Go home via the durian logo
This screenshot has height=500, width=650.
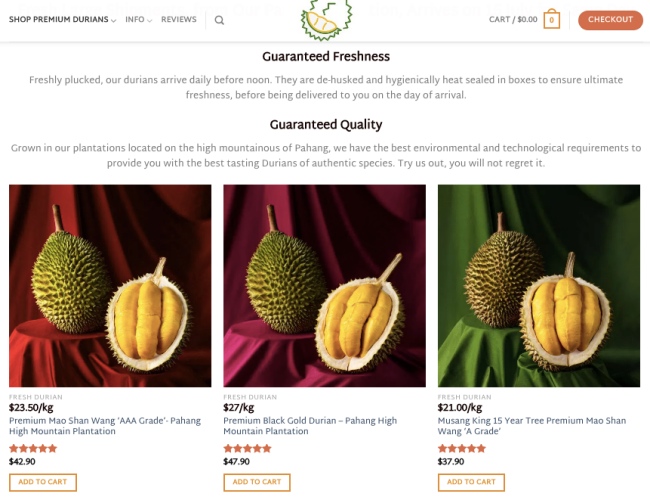tap(326, 21)
